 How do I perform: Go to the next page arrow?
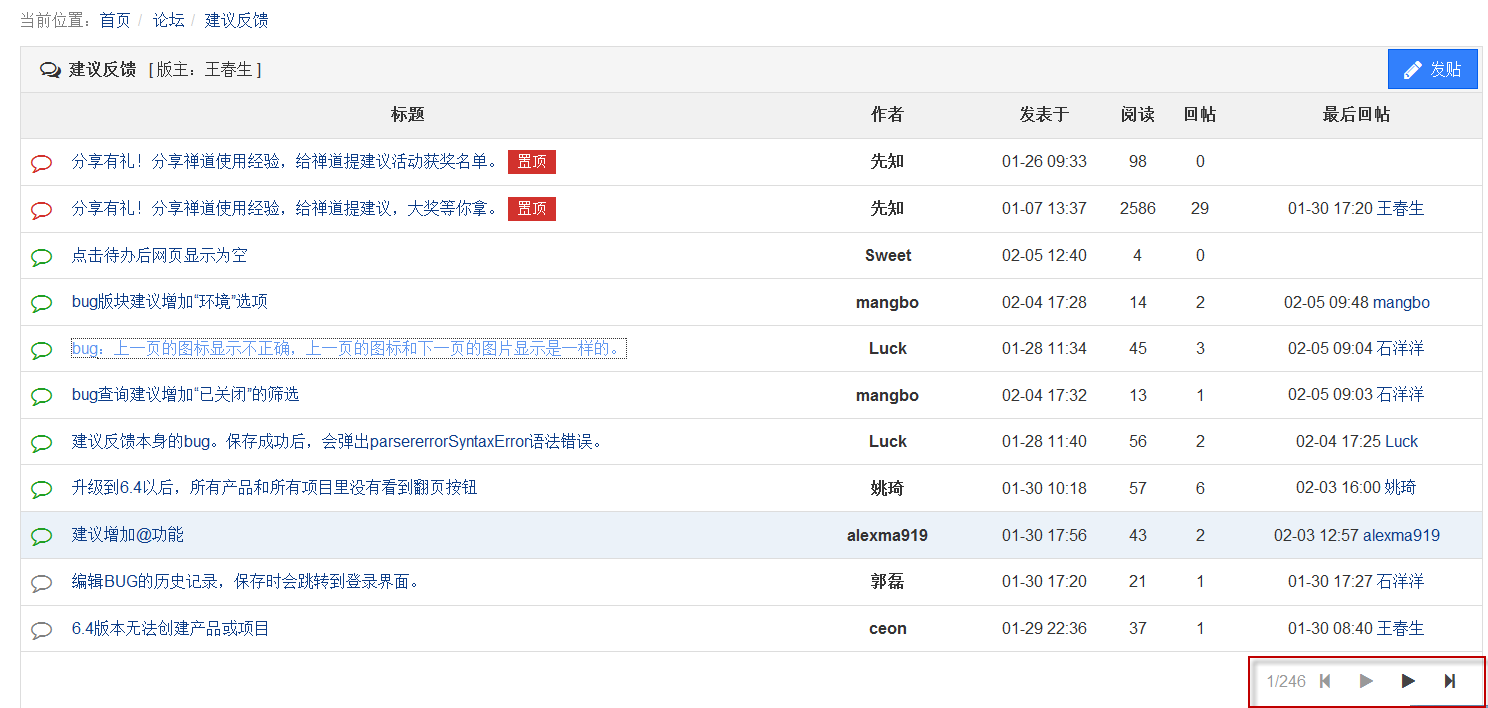coord(1408,681)
